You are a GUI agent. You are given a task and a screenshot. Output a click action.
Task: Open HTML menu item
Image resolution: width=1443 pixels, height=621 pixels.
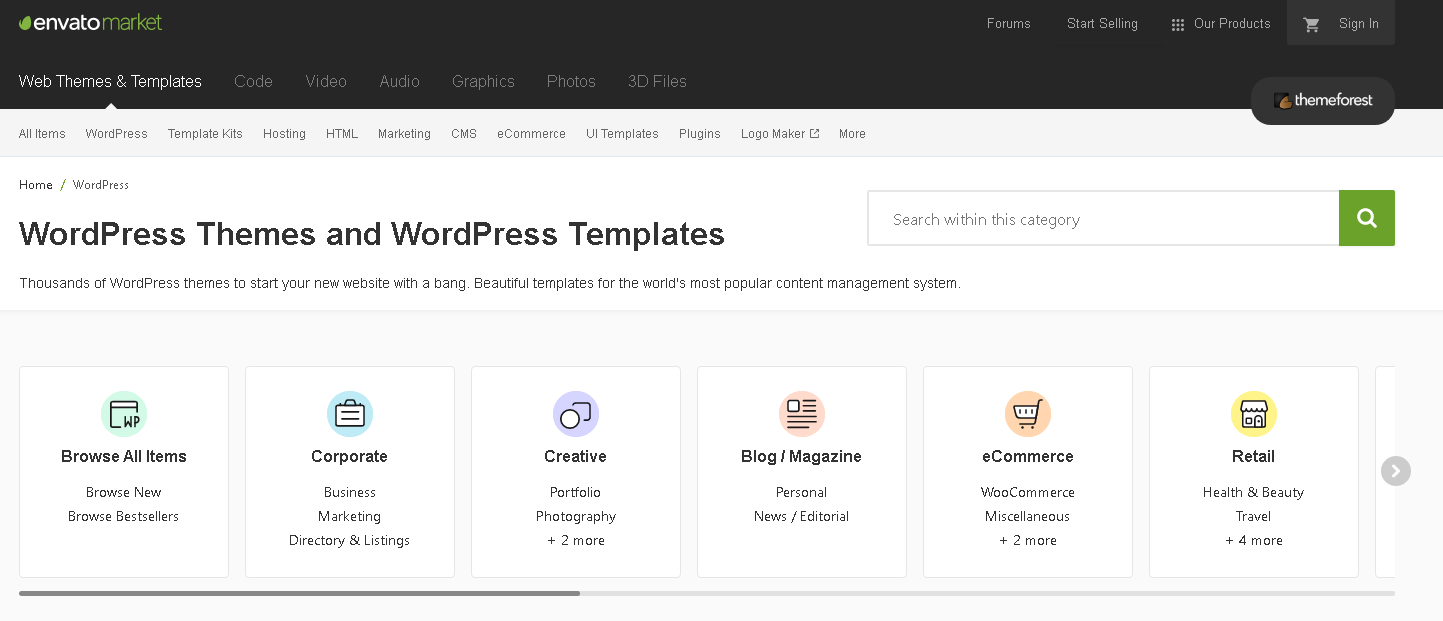coord(342,133)
